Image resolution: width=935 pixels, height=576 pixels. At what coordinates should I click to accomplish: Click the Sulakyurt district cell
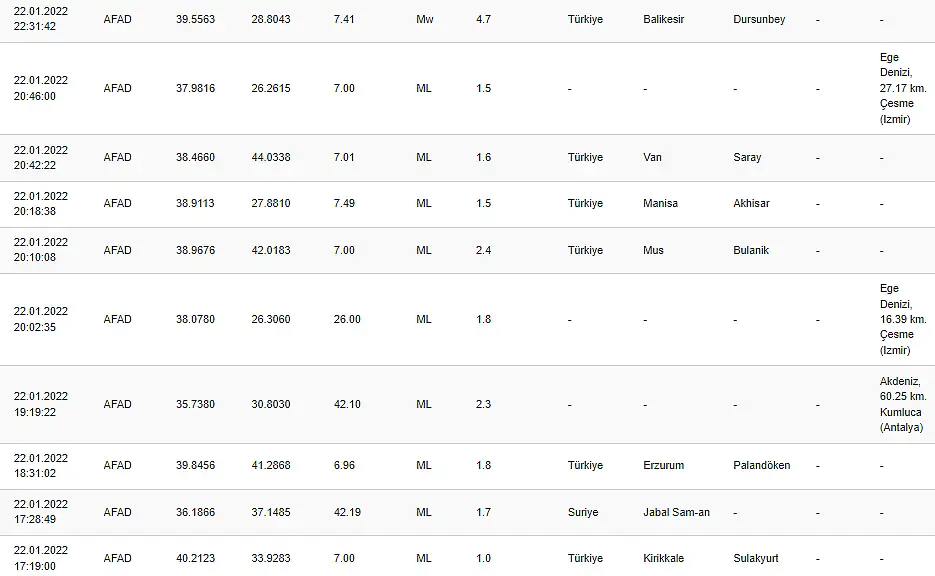click(756, 559)
